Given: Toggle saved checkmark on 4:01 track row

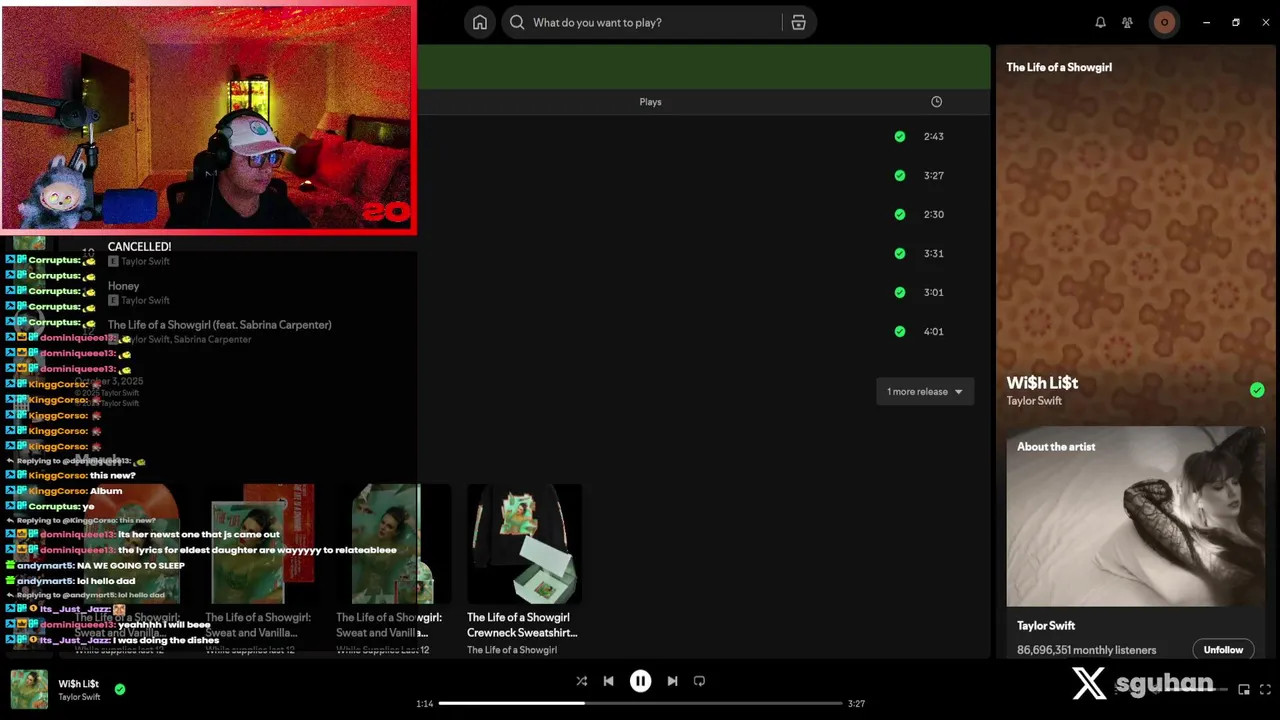Looking at the screenshot, I should [x=900, y=331].
